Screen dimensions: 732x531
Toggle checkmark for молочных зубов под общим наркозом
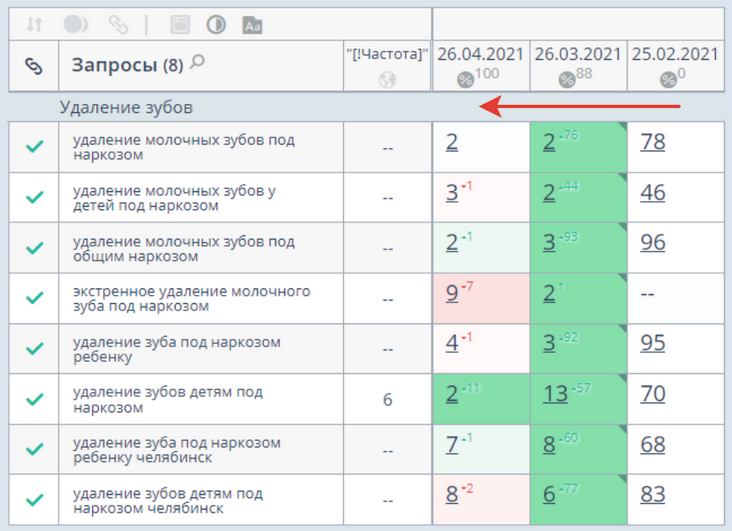[35, 248]
